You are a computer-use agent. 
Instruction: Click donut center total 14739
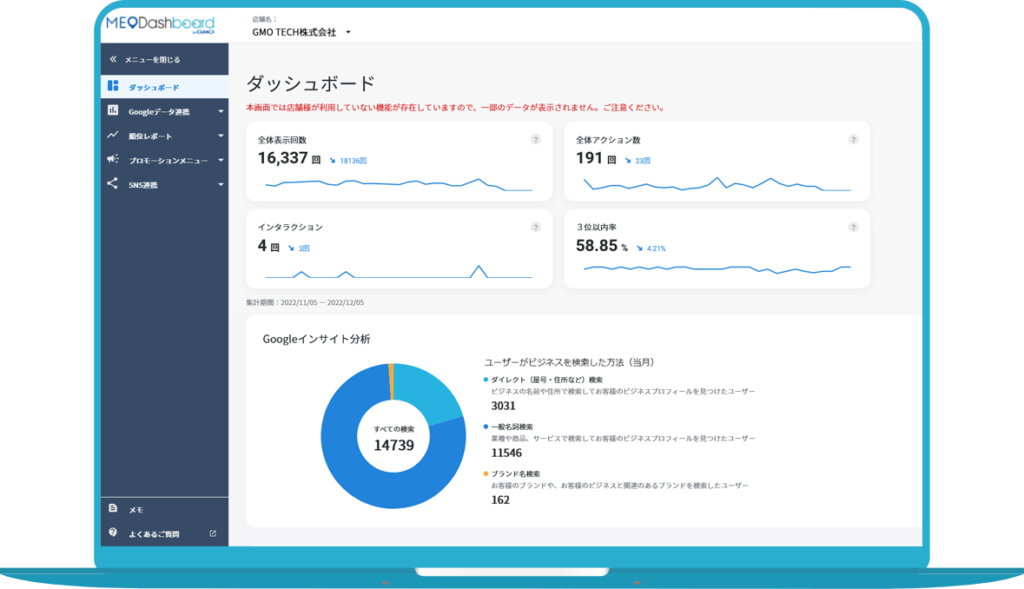pyautogui.click(x=394, y=445)
